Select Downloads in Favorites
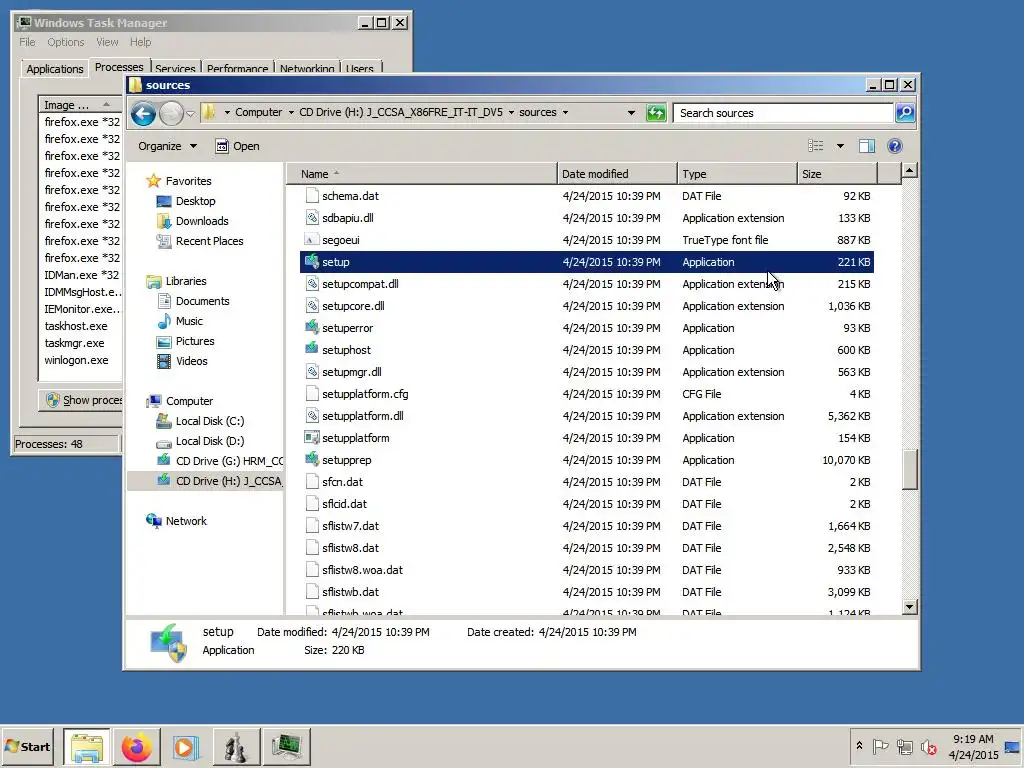This screenshot has height=768, width=1024. pyautogui.click(x=202, y=221)
